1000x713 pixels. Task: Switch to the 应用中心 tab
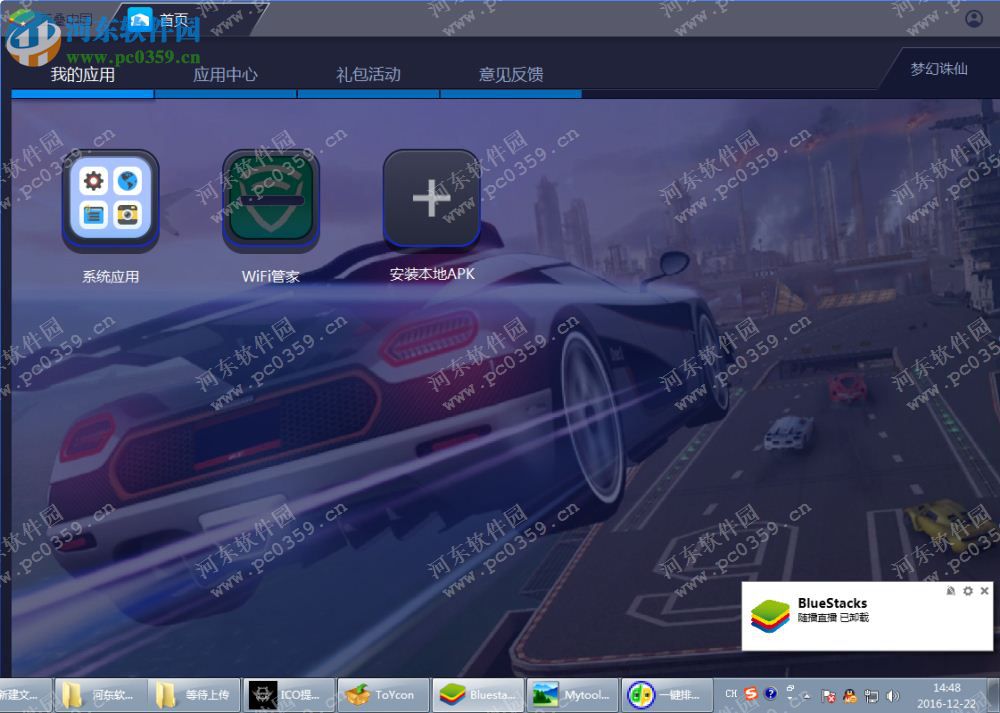(227, 74)
